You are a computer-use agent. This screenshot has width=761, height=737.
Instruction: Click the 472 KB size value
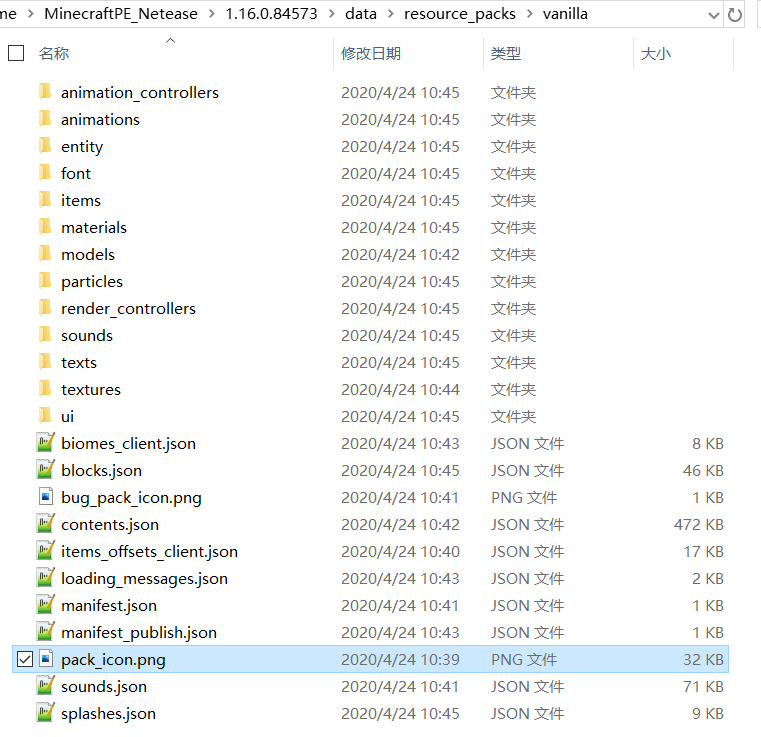click(698, 524)
